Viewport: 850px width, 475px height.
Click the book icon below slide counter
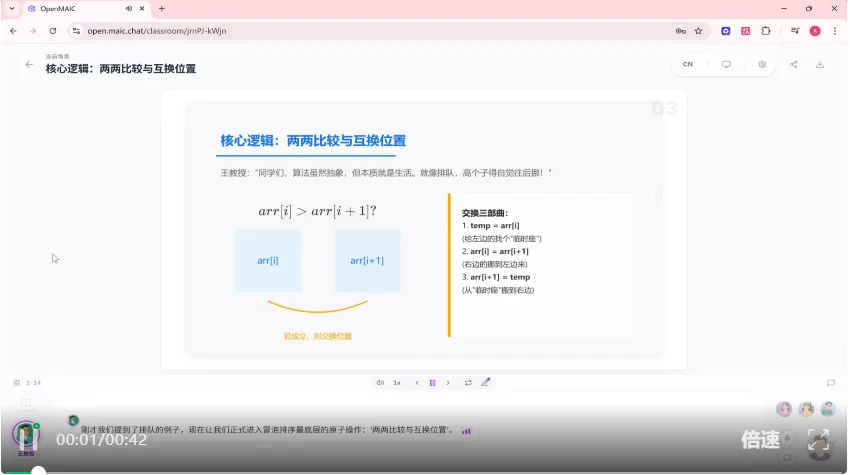(x=25, y=402)
